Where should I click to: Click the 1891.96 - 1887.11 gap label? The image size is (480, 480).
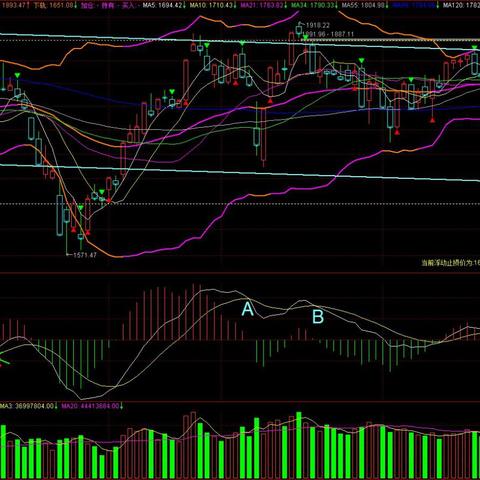[328, 34]
